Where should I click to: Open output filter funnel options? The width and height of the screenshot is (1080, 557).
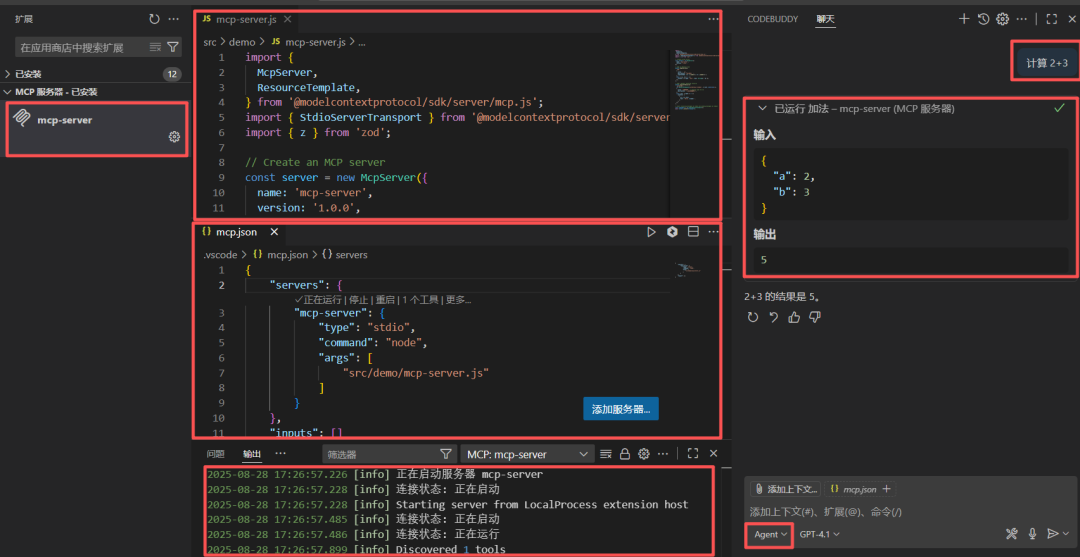446,454
